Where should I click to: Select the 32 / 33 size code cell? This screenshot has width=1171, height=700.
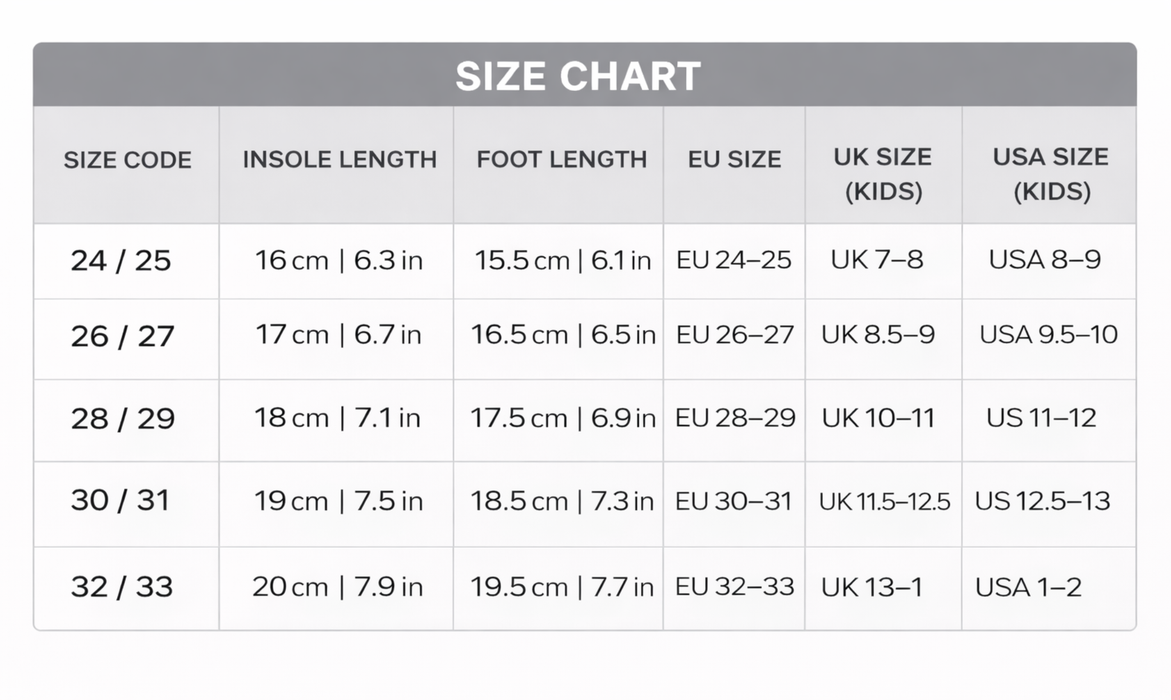tap(122, 587)
